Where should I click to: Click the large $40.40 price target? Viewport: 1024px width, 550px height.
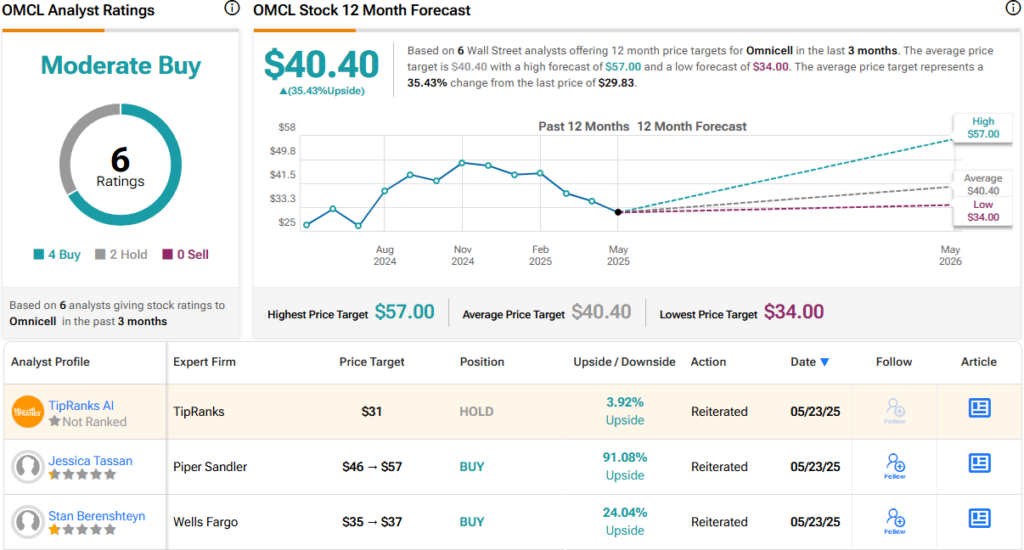(x=321, y=65)
